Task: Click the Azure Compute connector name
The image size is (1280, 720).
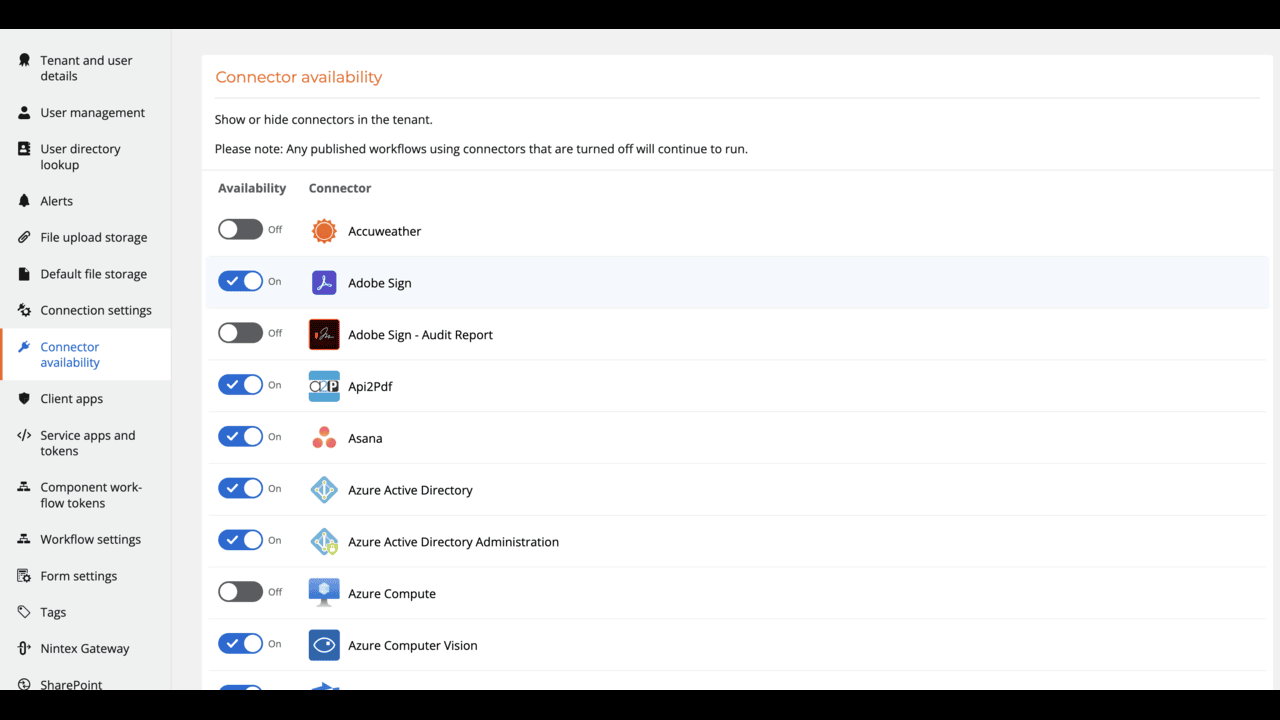Action: tap(392, 594)
